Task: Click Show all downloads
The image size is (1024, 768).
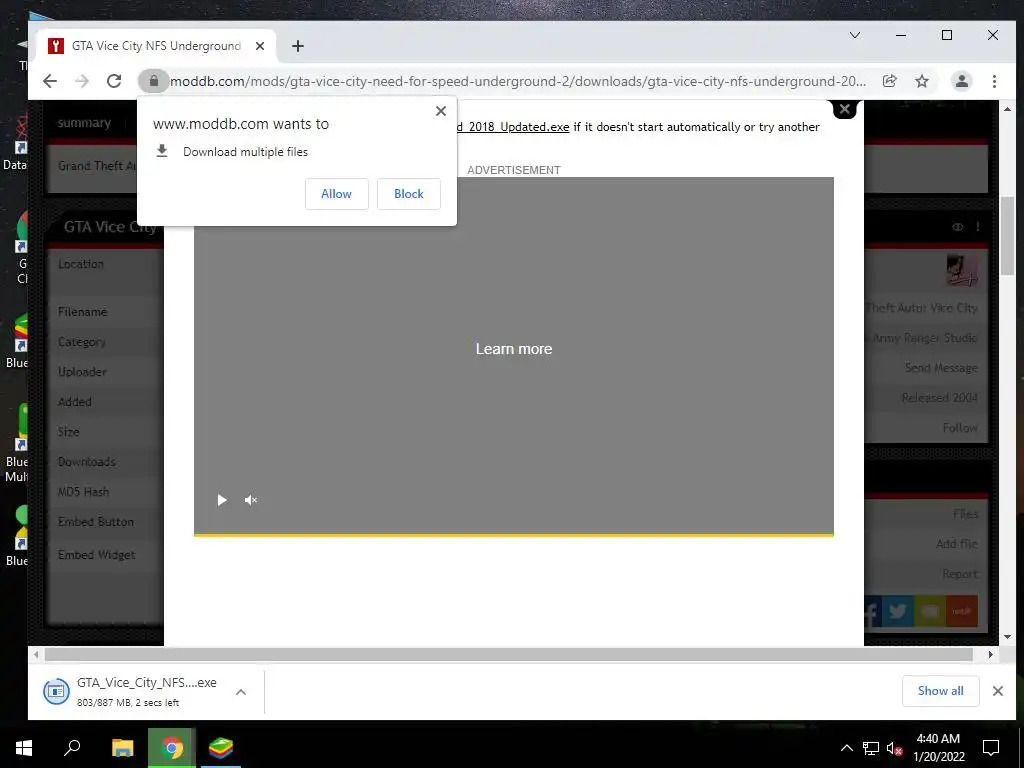Action: coord(940,691)
